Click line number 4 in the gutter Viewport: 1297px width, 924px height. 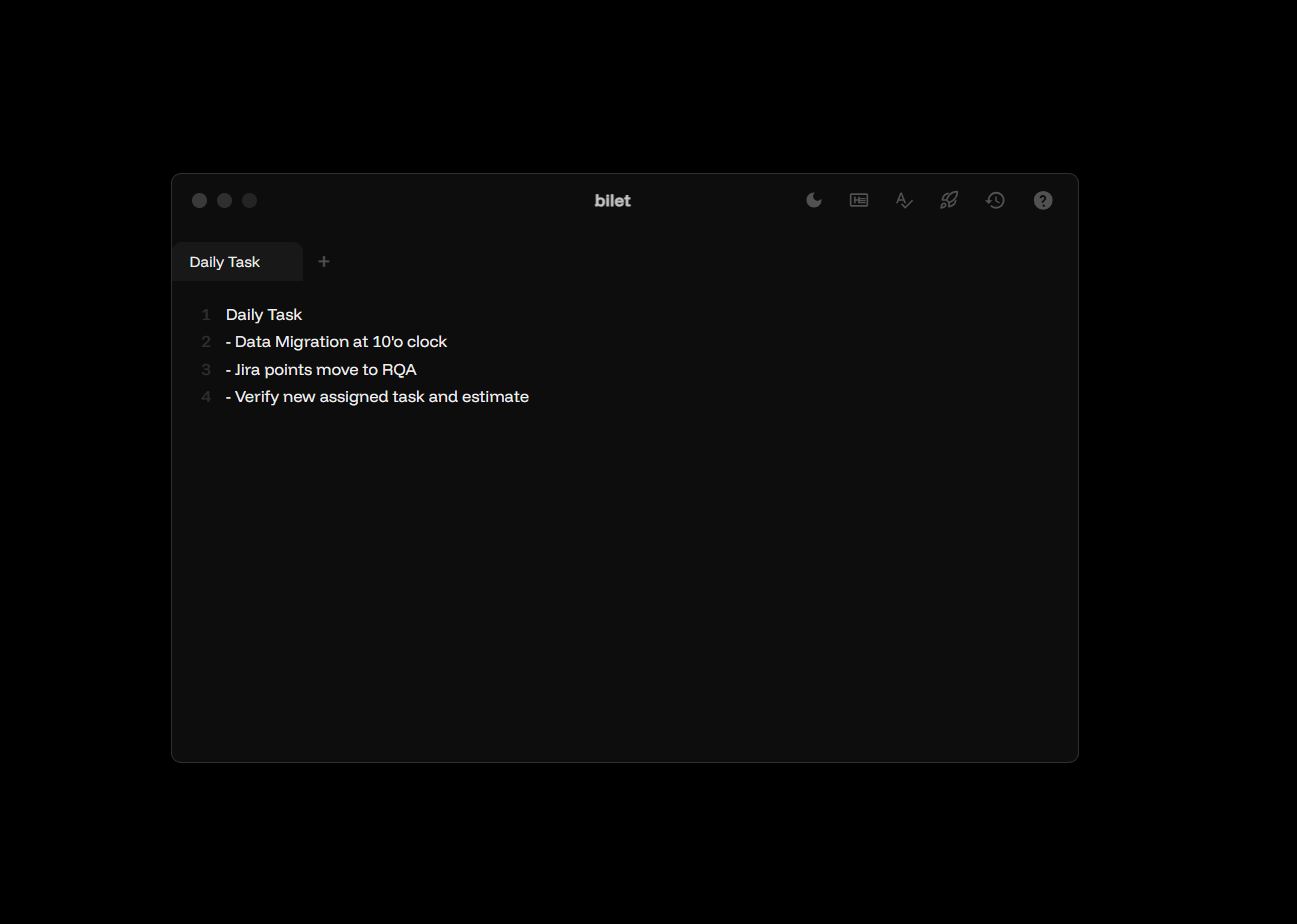pos(206,396)
